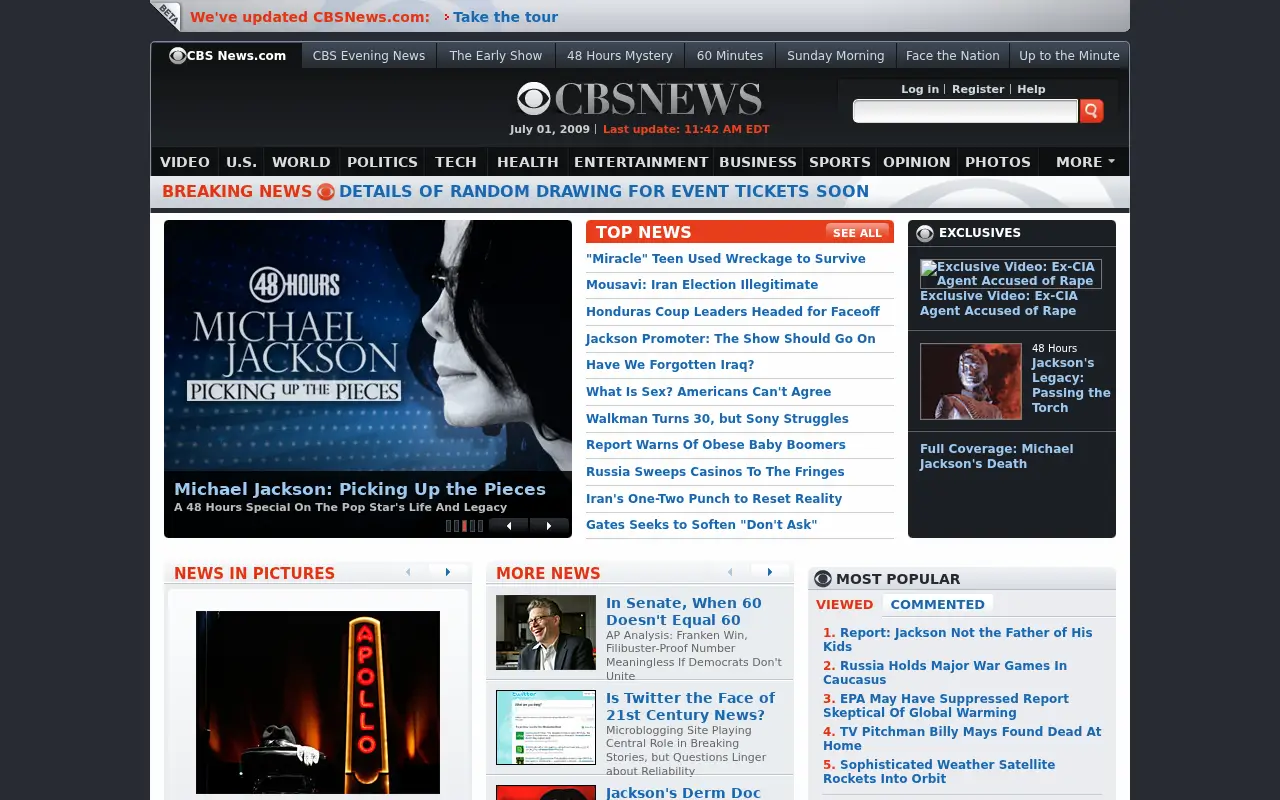Advance Michael Jackson carousel to next slide

click(549, 526)
